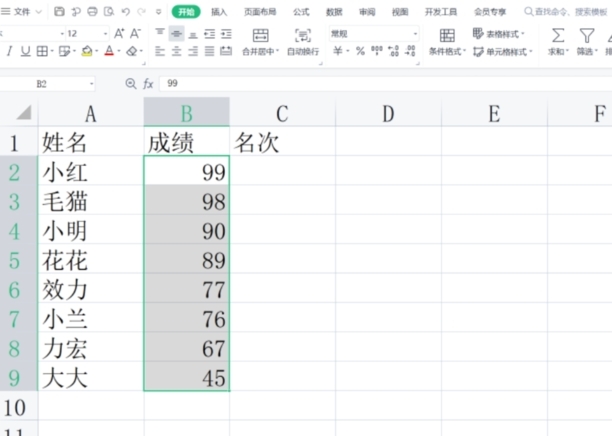Toggle middle vertical alignment
This screenshot has height=436, width=612.
(x=176, y=34)
